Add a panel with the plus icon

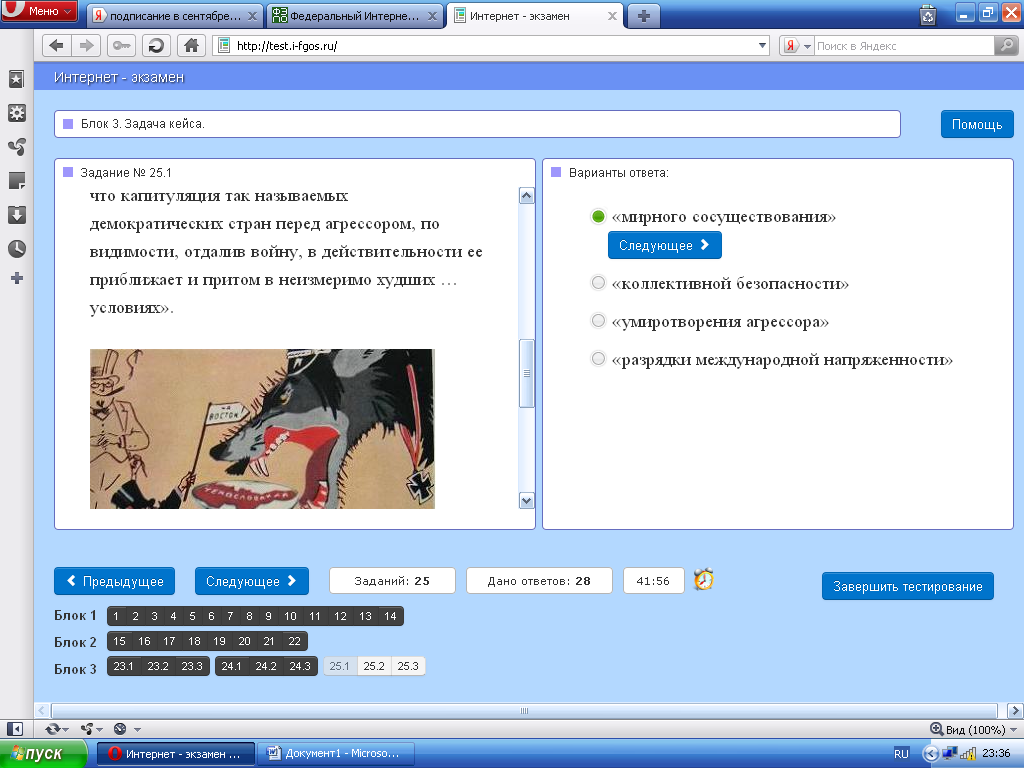click(x=17, y=278)
